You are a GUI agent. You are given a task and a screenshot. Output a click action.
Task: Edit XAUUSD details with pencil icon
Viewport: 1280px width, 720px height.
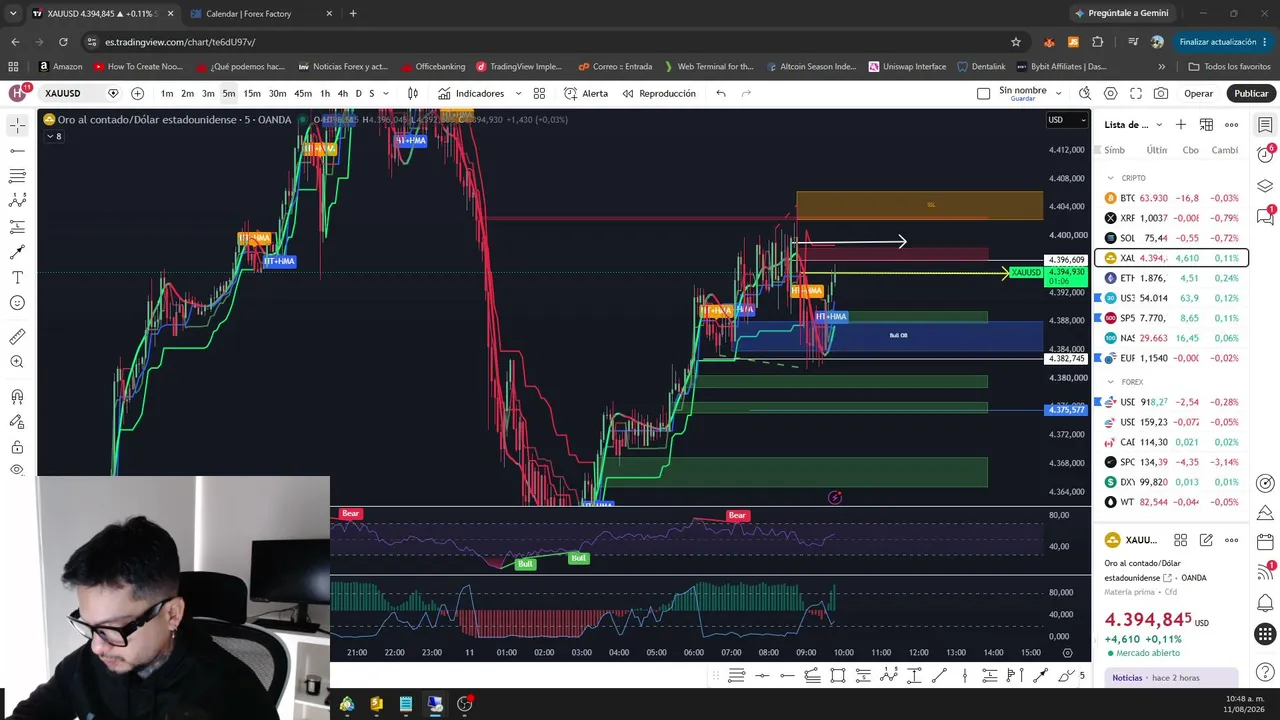point(1206,540)
